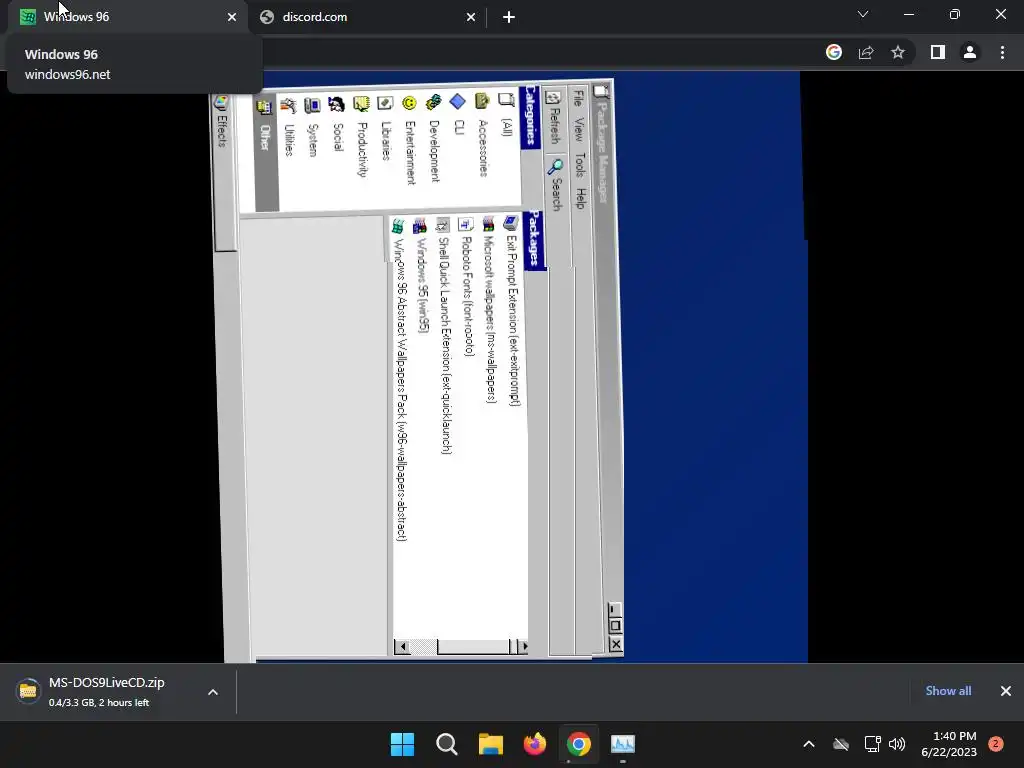The height and width of the screenshot is (768, 1024).
Task: Click Show all downloads link
Action: [x=948, y=691]
